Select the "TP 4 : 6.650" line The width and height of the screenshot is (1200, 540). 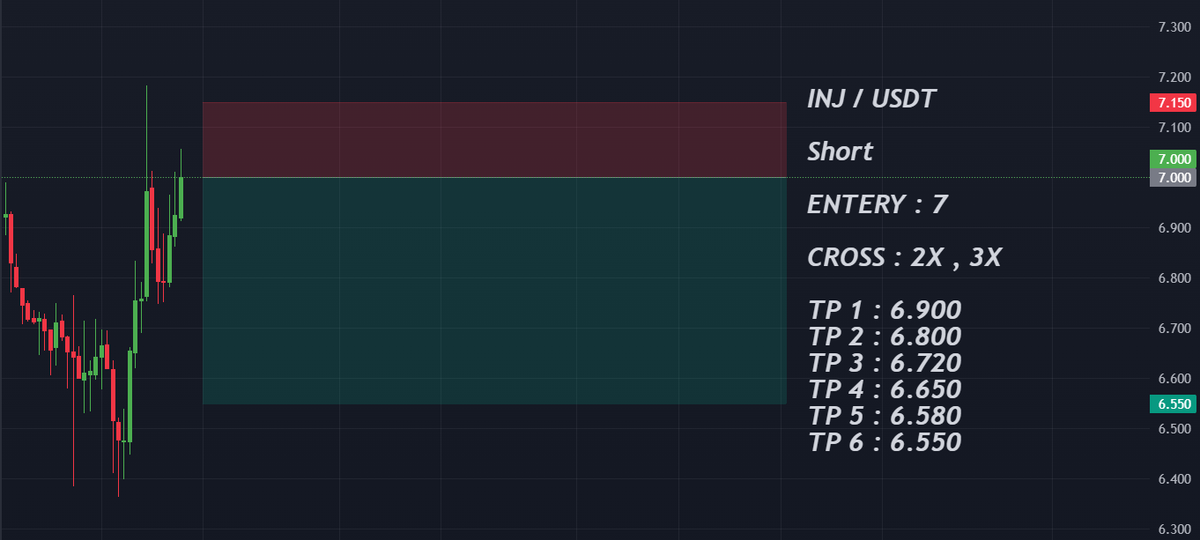(884, 389)
